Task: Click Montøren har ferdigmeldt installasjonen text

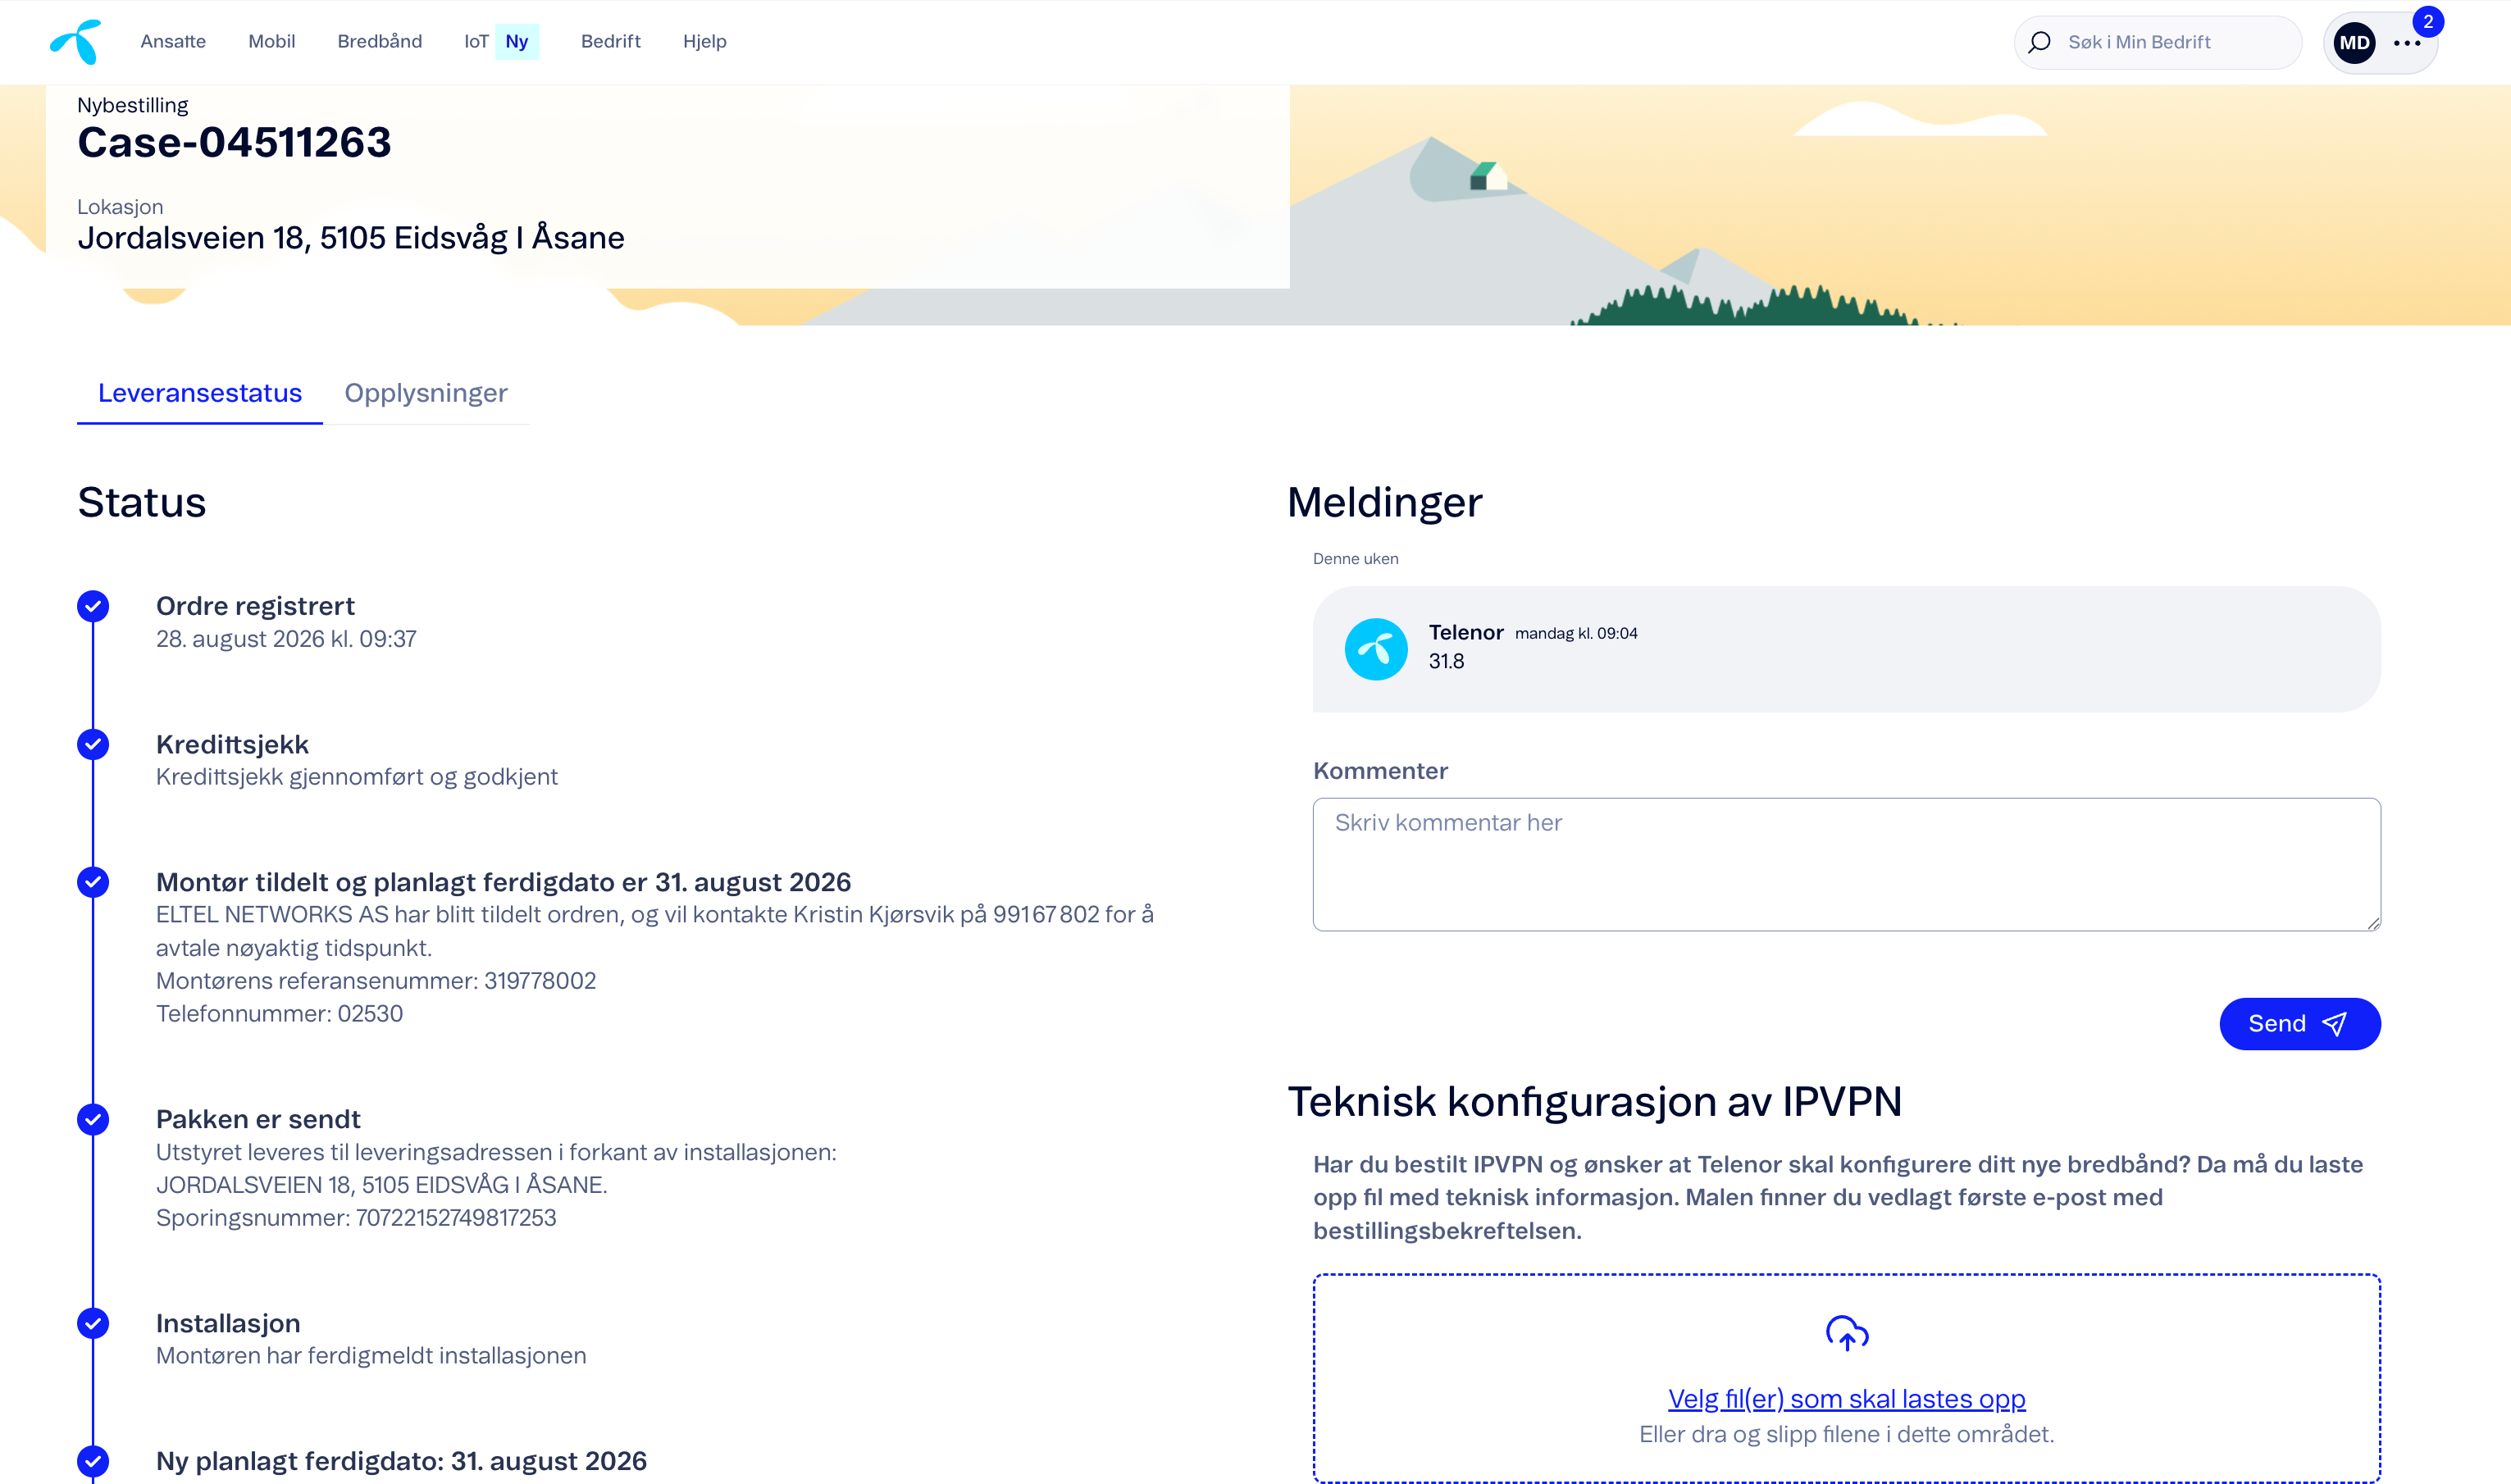Action: 371,1356
